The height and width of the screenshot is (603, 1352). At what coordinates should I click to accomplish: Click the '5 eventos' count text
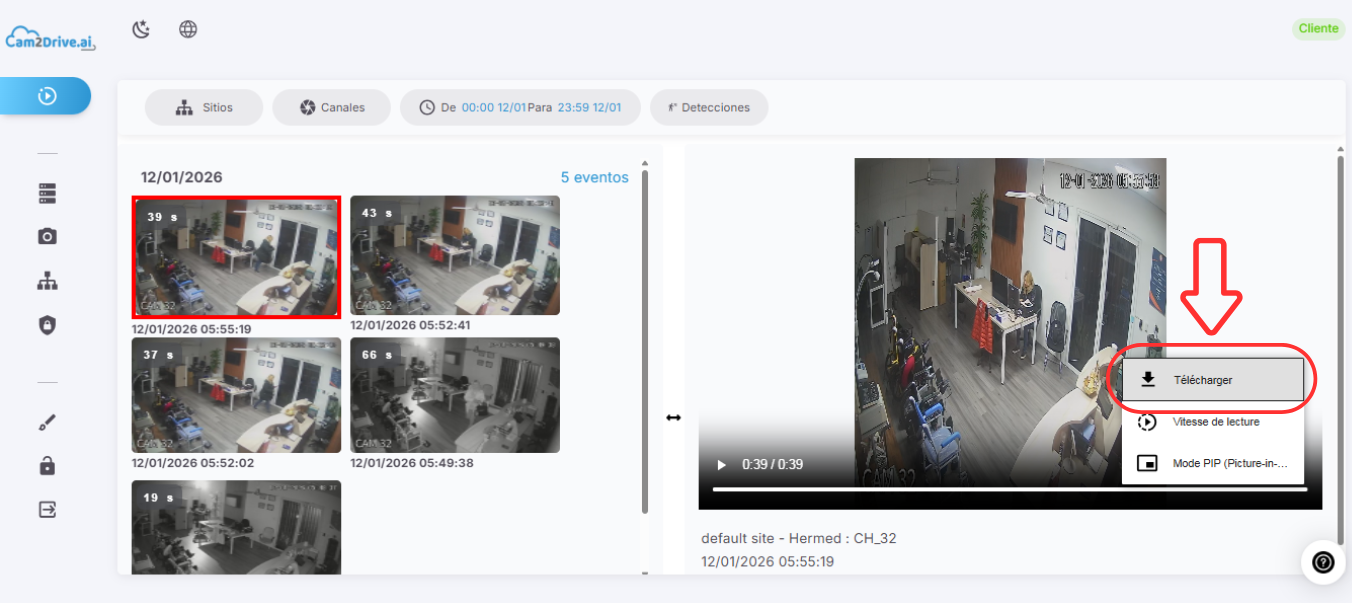(594, 177)
